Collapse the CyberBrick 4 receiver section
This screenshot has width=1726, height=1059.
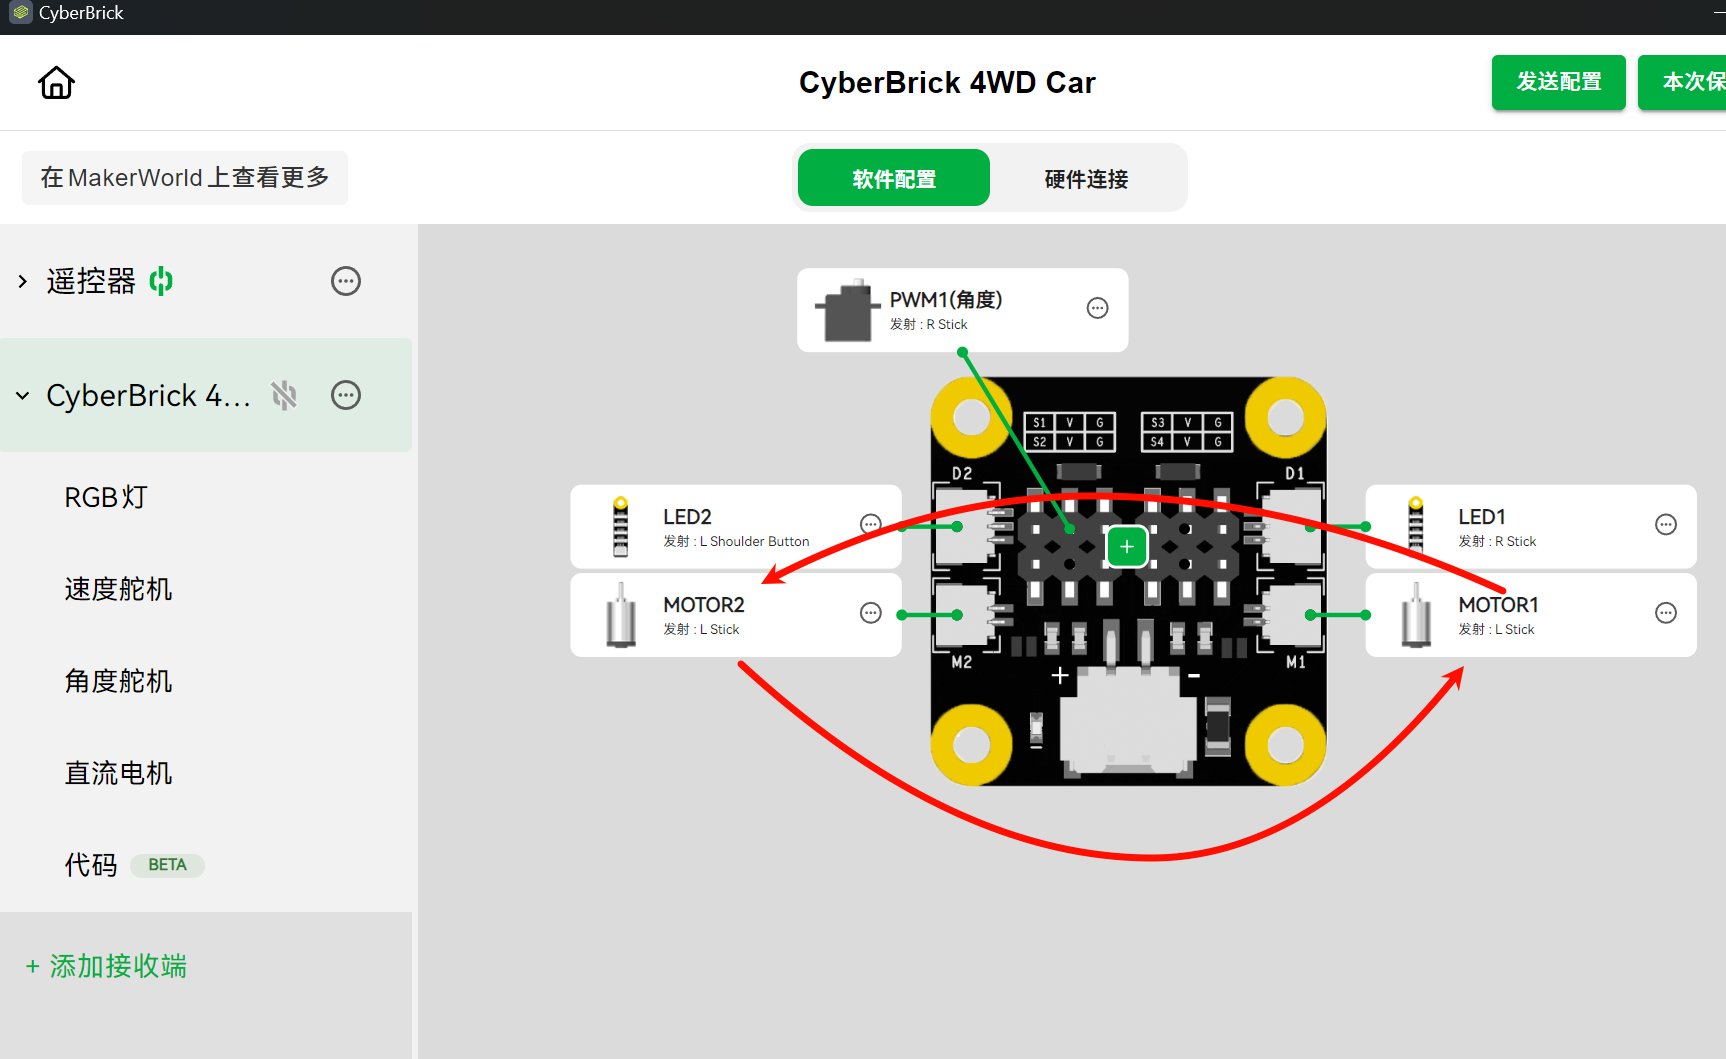(x=22, y=396)
